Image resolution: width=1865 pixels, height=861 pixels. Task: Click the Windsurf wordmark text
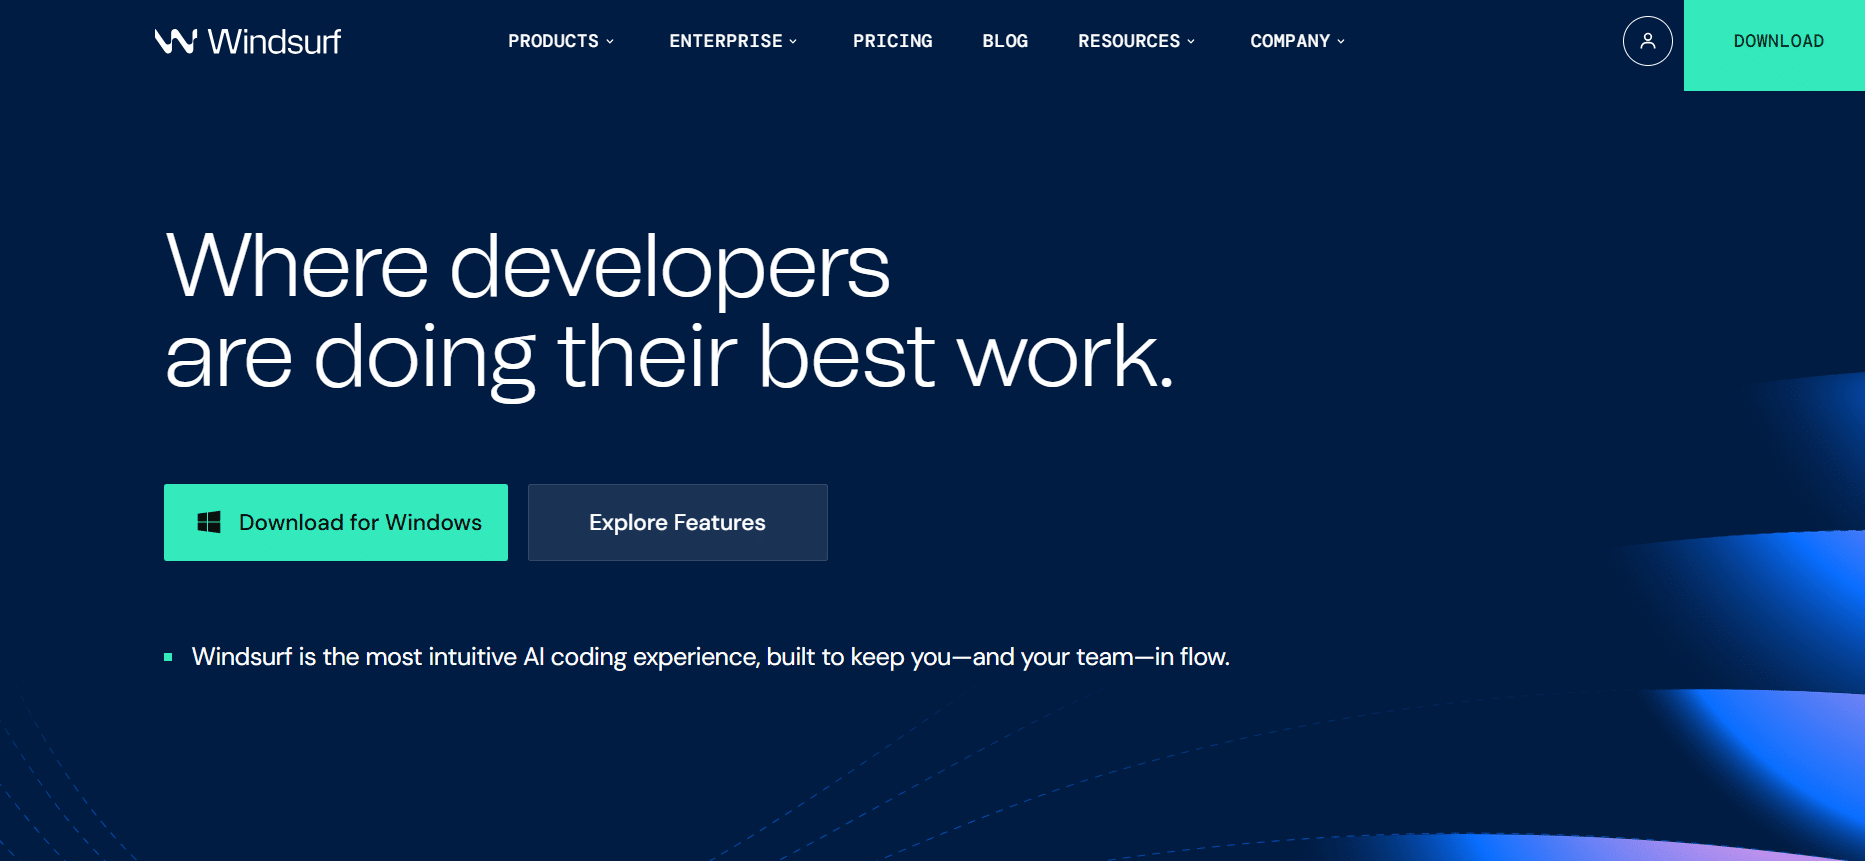point(274,41)
